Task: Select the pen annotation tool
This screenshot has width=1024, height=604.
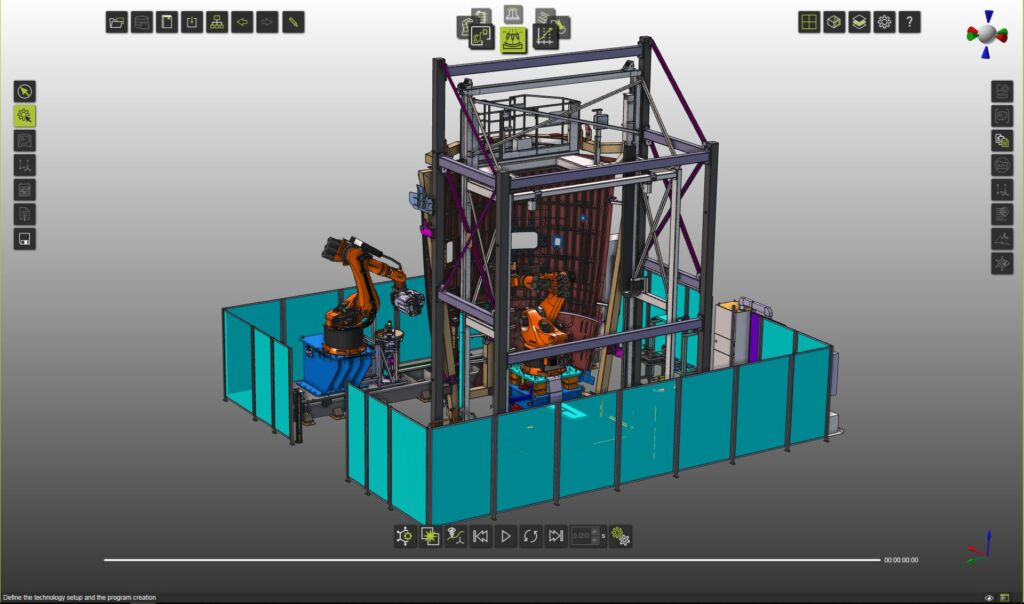Action: (291, 22)
